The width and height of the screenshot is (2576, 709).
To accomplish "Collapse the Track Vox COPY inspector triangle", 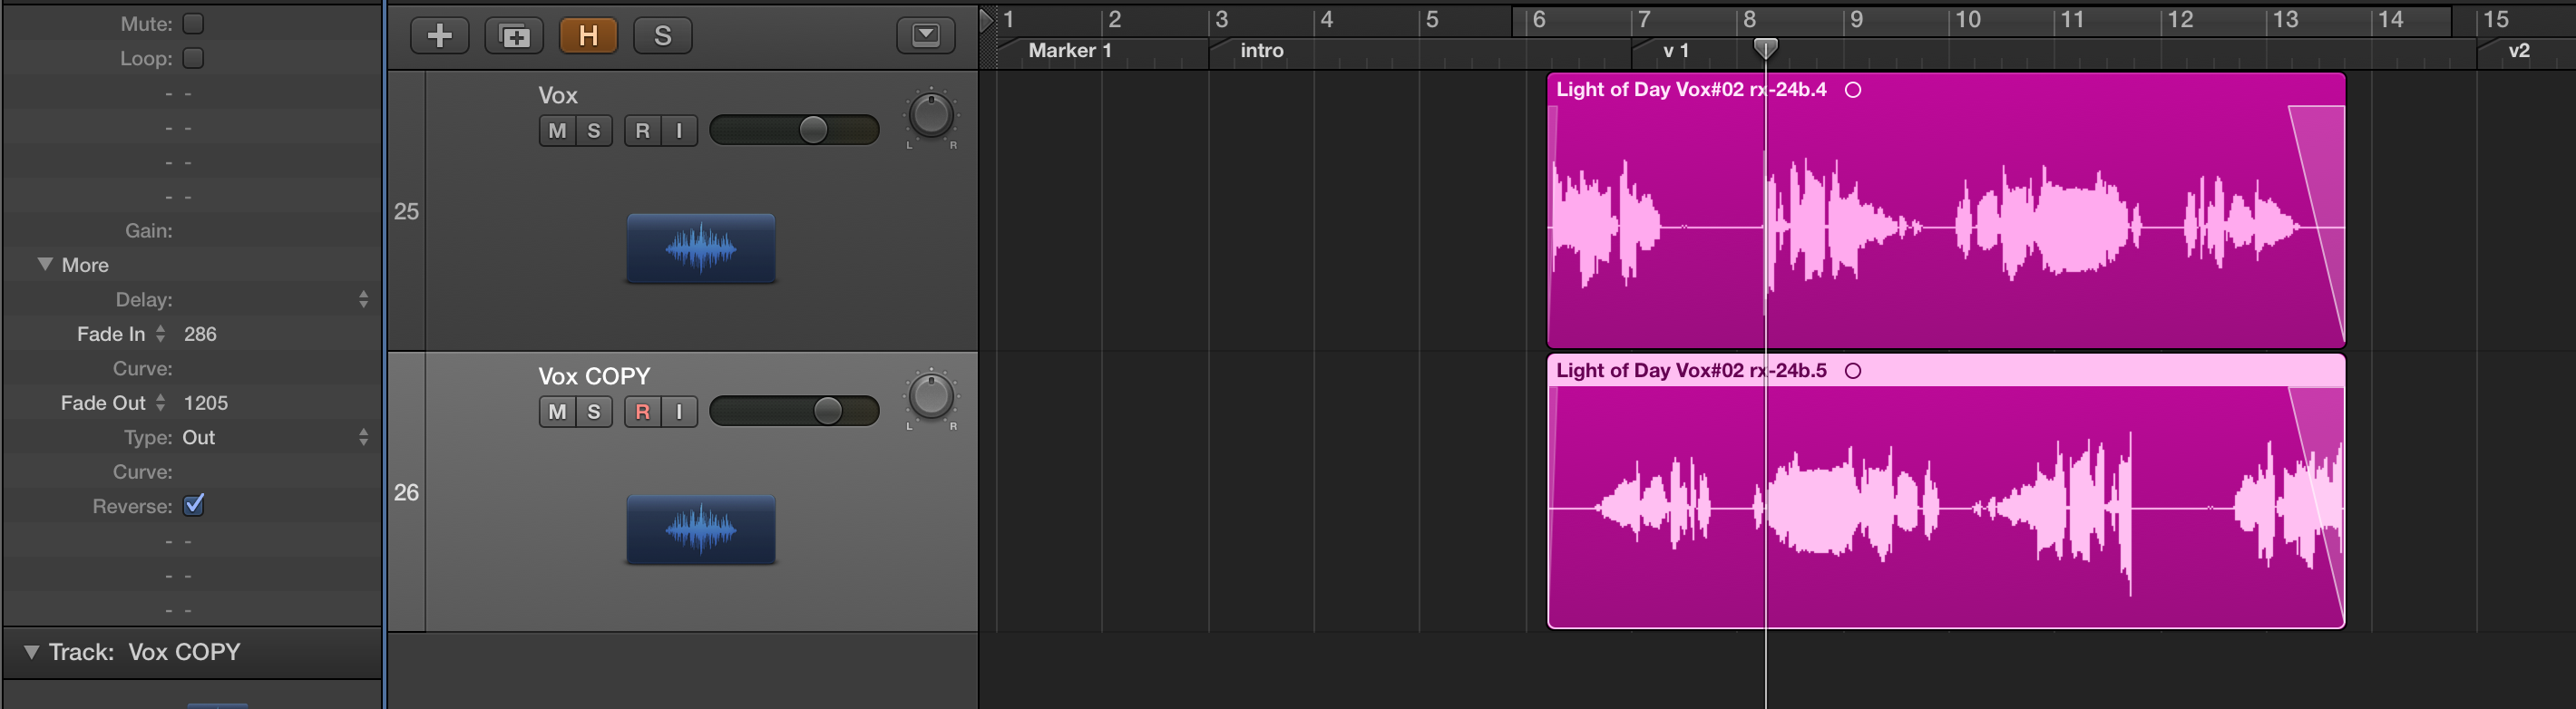I will [32, 652].
